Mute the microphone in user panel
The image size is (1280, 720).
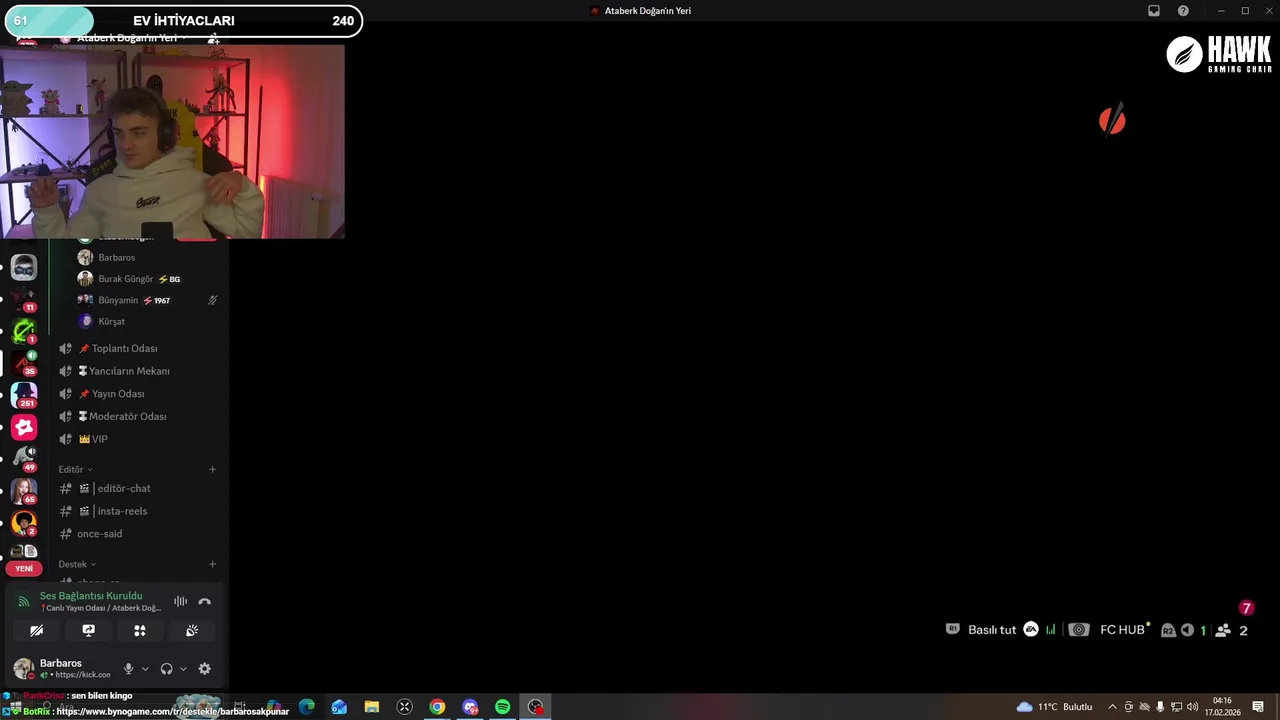point(128,669)
